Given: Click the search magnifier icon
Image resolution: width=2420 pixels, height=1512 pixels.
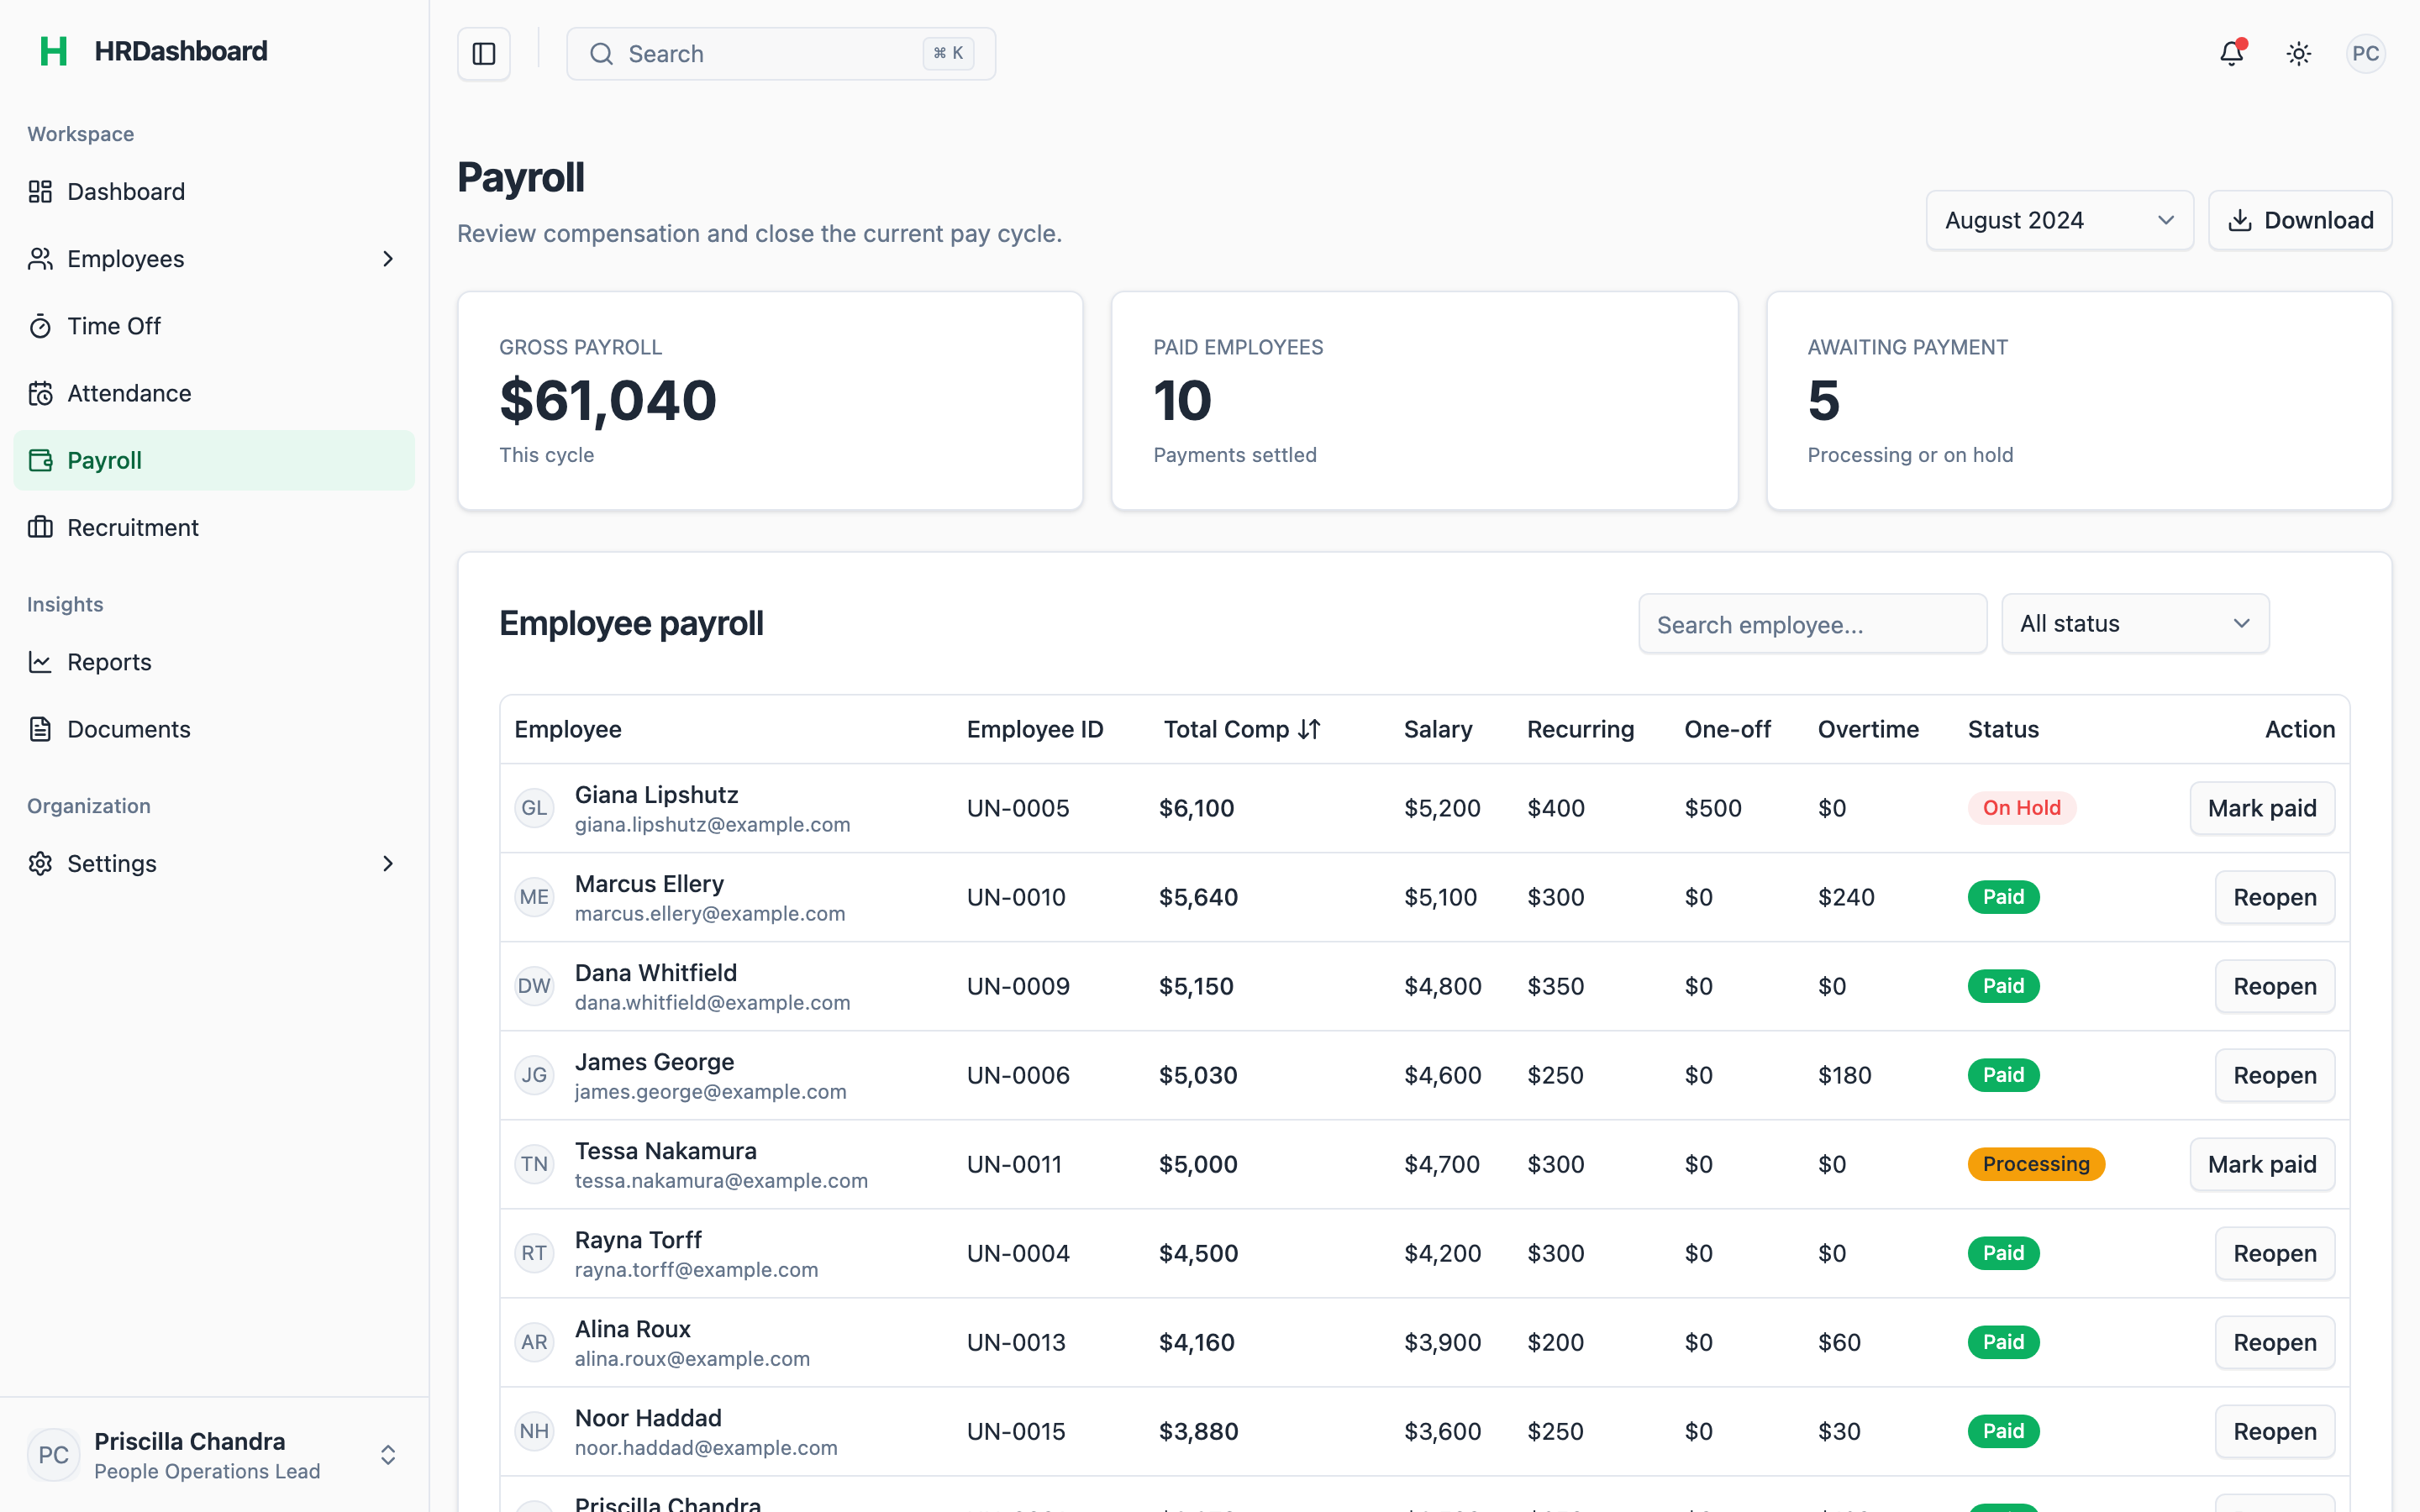Looking at the screenshot, I should (601, 54).
